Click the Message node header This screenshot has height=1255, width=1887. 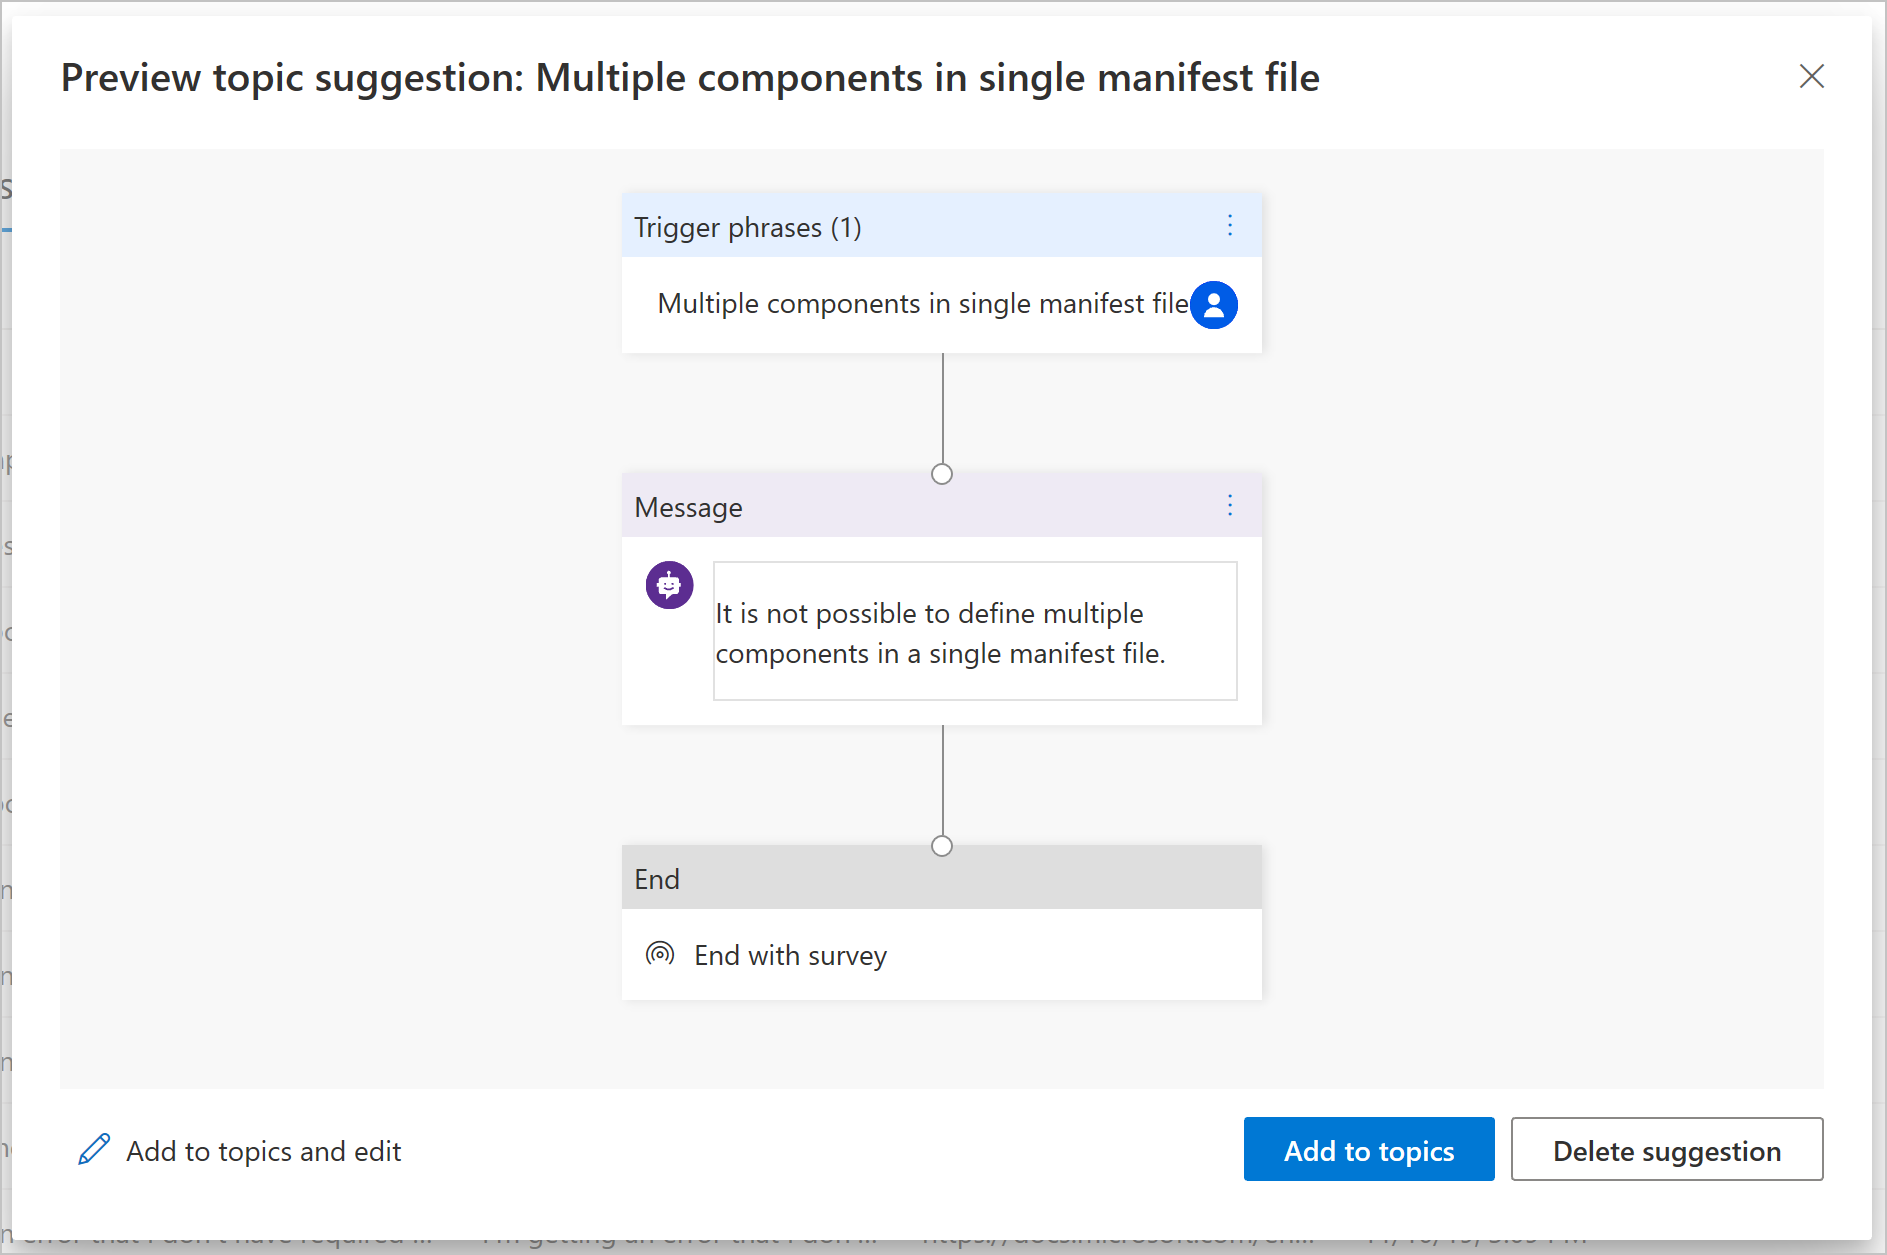(x=941, y=506)
